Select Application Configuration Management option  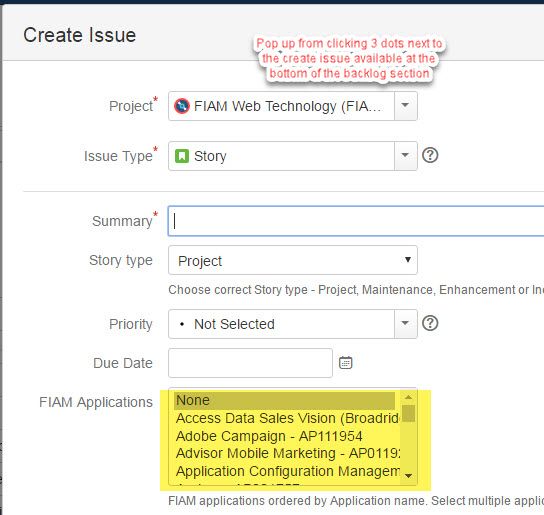[x=287, y=471]
